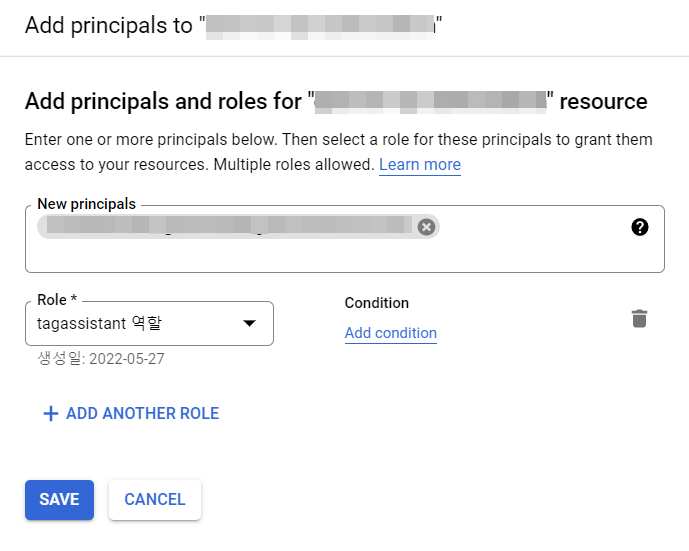Open the 'tagassistant 역할' role selector

coord(130,323)
